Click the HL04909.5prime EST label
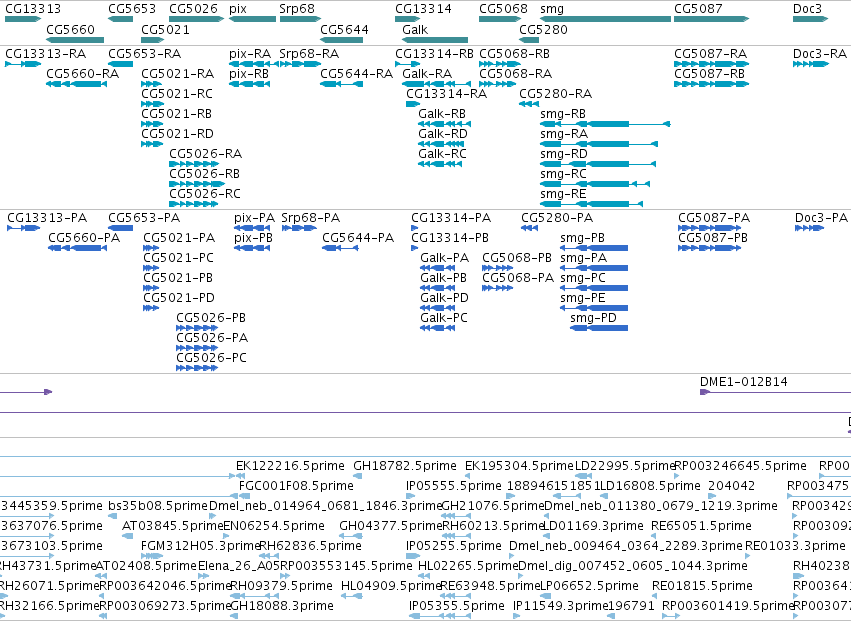This screenshot has height=621, width=851. (x=391, y=586)
